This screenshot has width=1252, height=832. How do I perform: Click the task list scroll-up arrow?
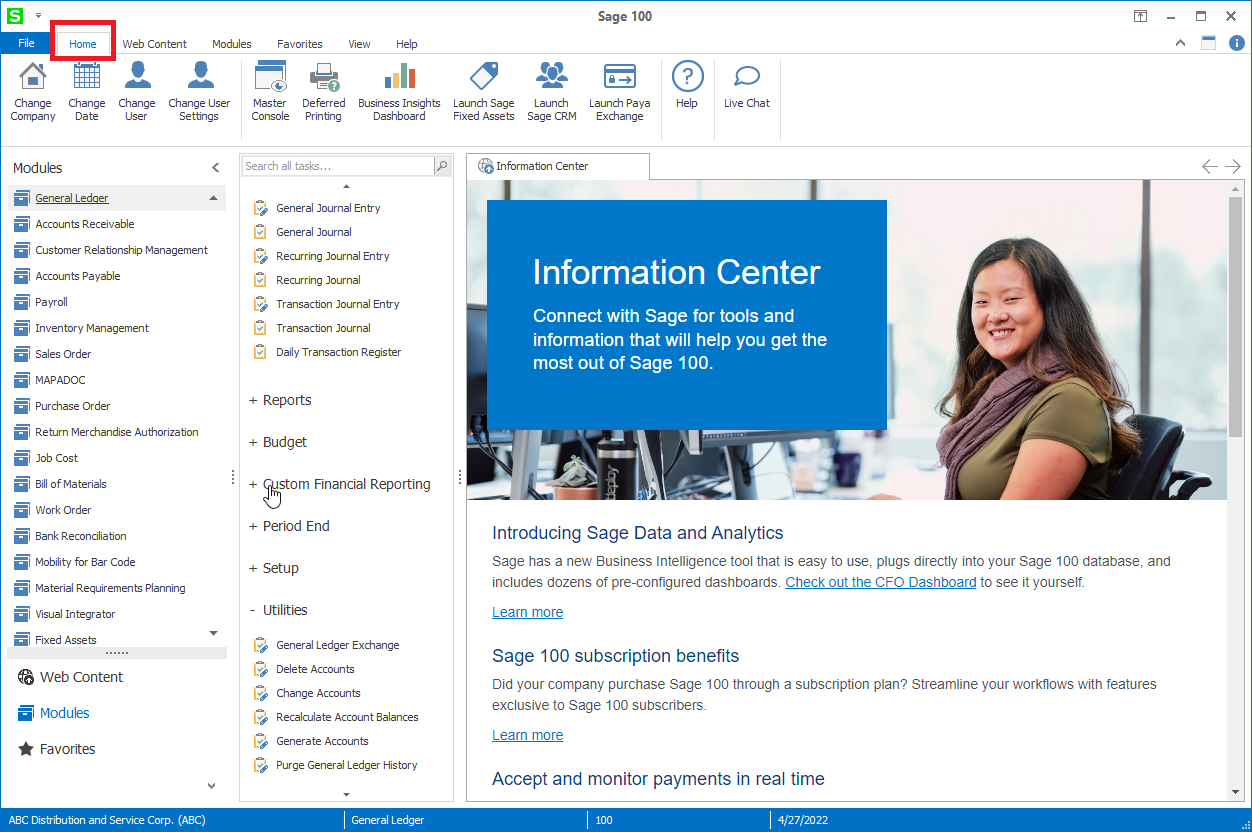click(346, 186)
